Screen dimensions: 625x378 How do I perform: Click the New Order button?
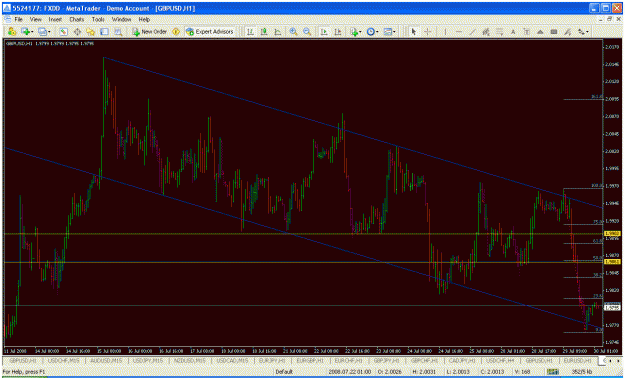pyautogui.click(x=150, y=32)
